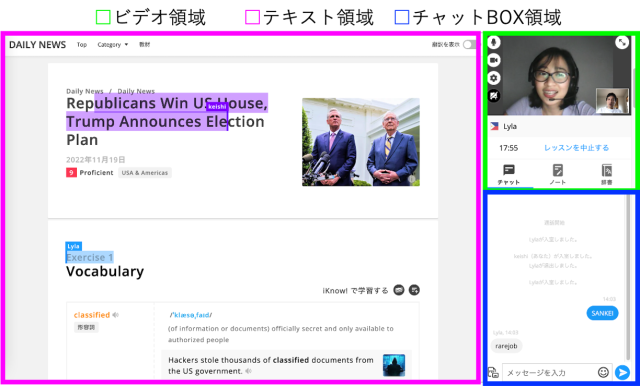The height and width of the screenshot is (387, 640).
Task: Toggle the translation display switch
Action: coord(469,44)
